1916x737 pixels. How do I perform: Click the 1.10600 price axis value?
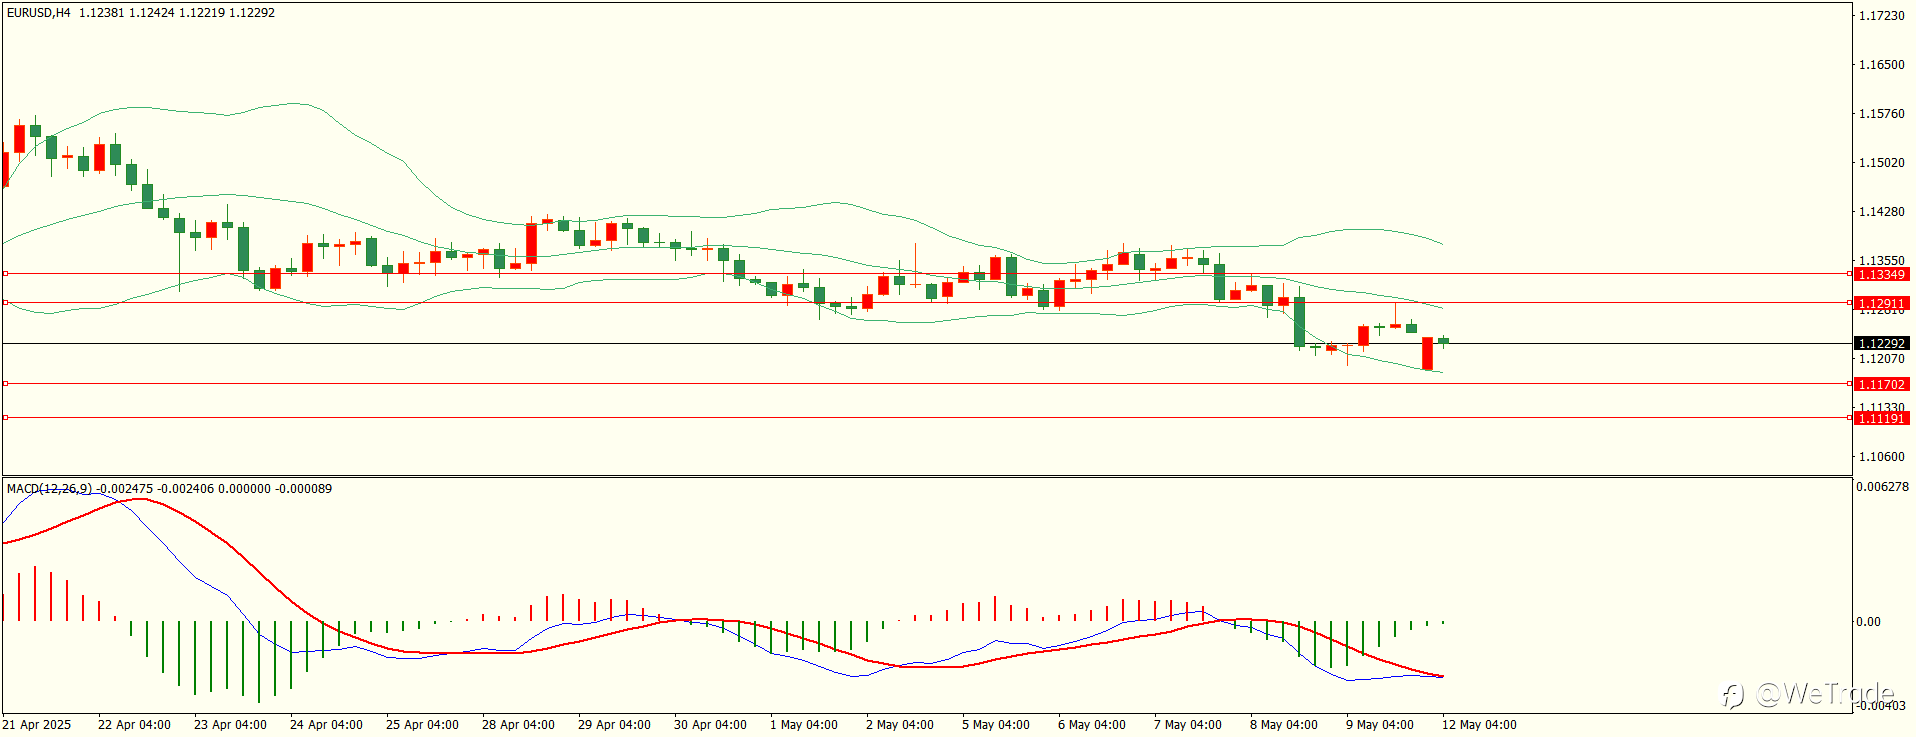click(x=1881, y=457)
